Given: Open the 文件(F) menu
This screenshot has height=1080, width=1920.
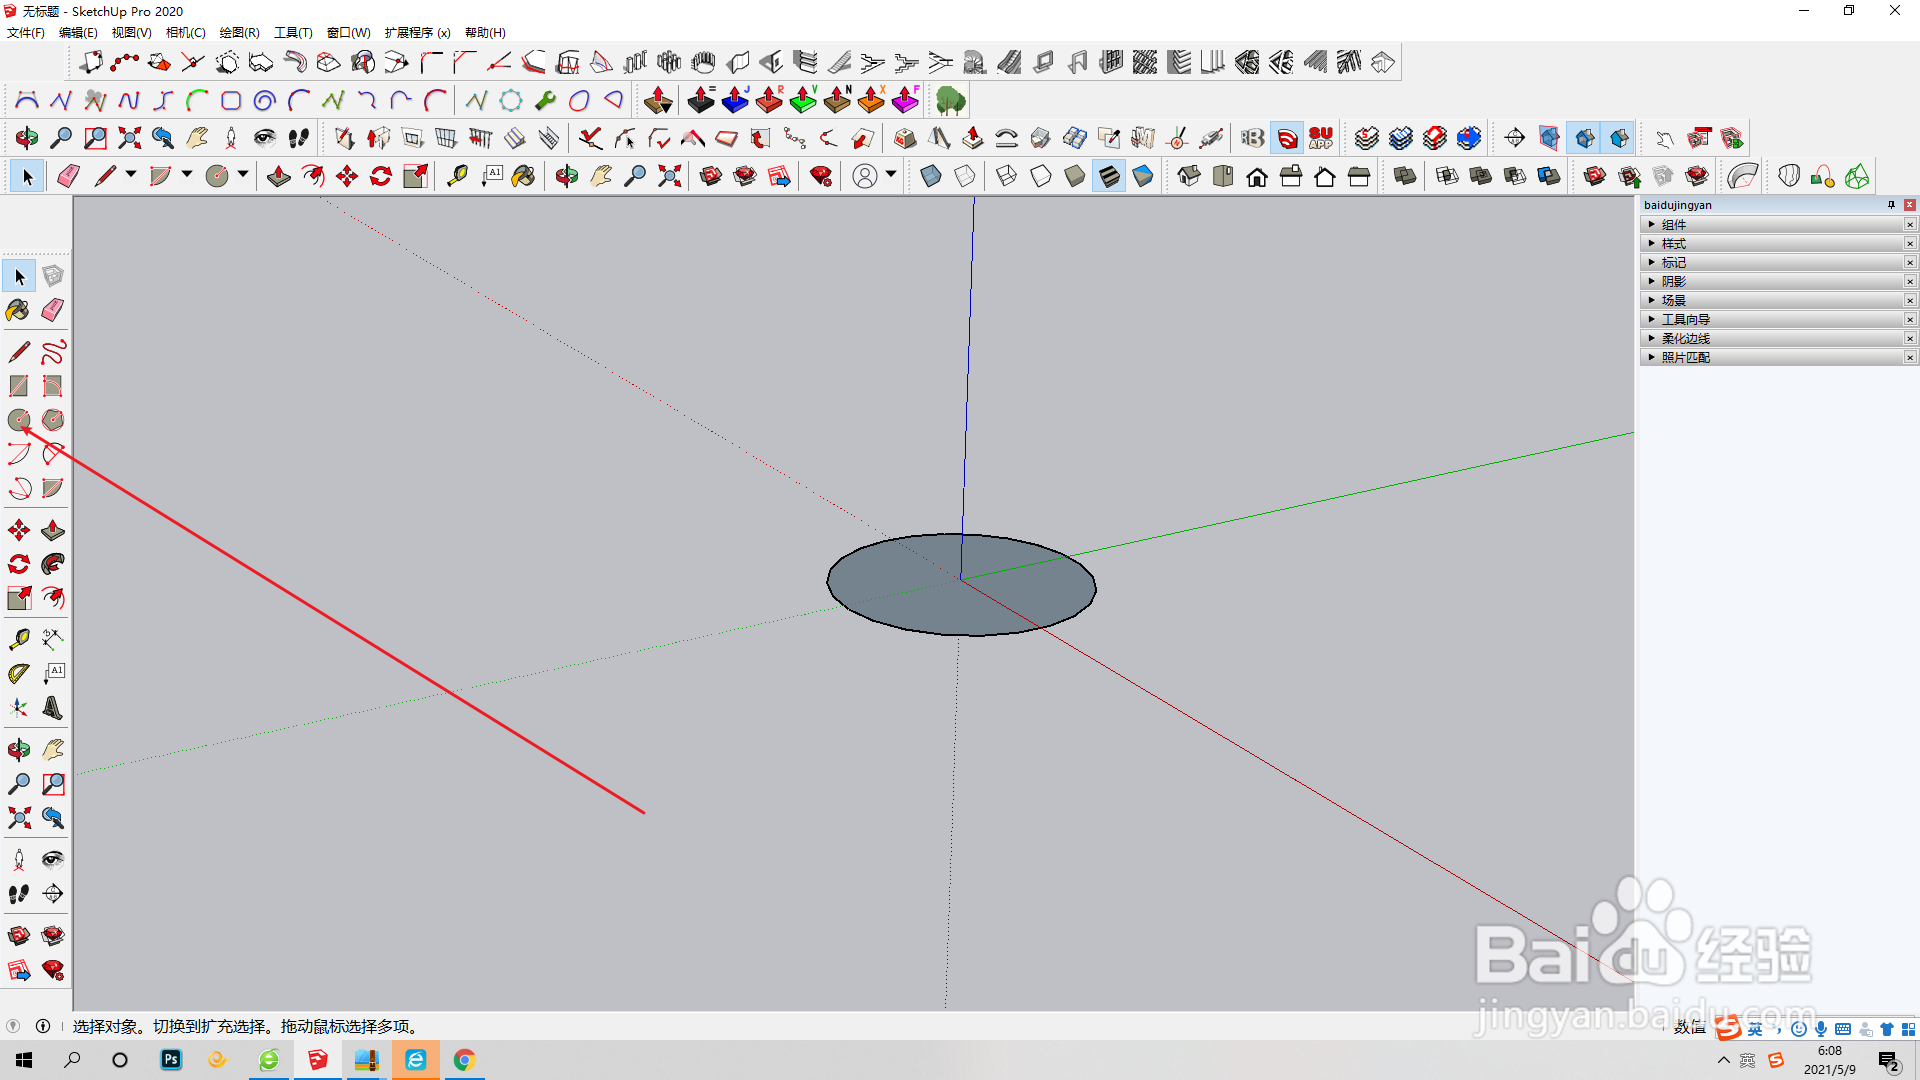Looking at the screenshot, I should tap(26, 33).
